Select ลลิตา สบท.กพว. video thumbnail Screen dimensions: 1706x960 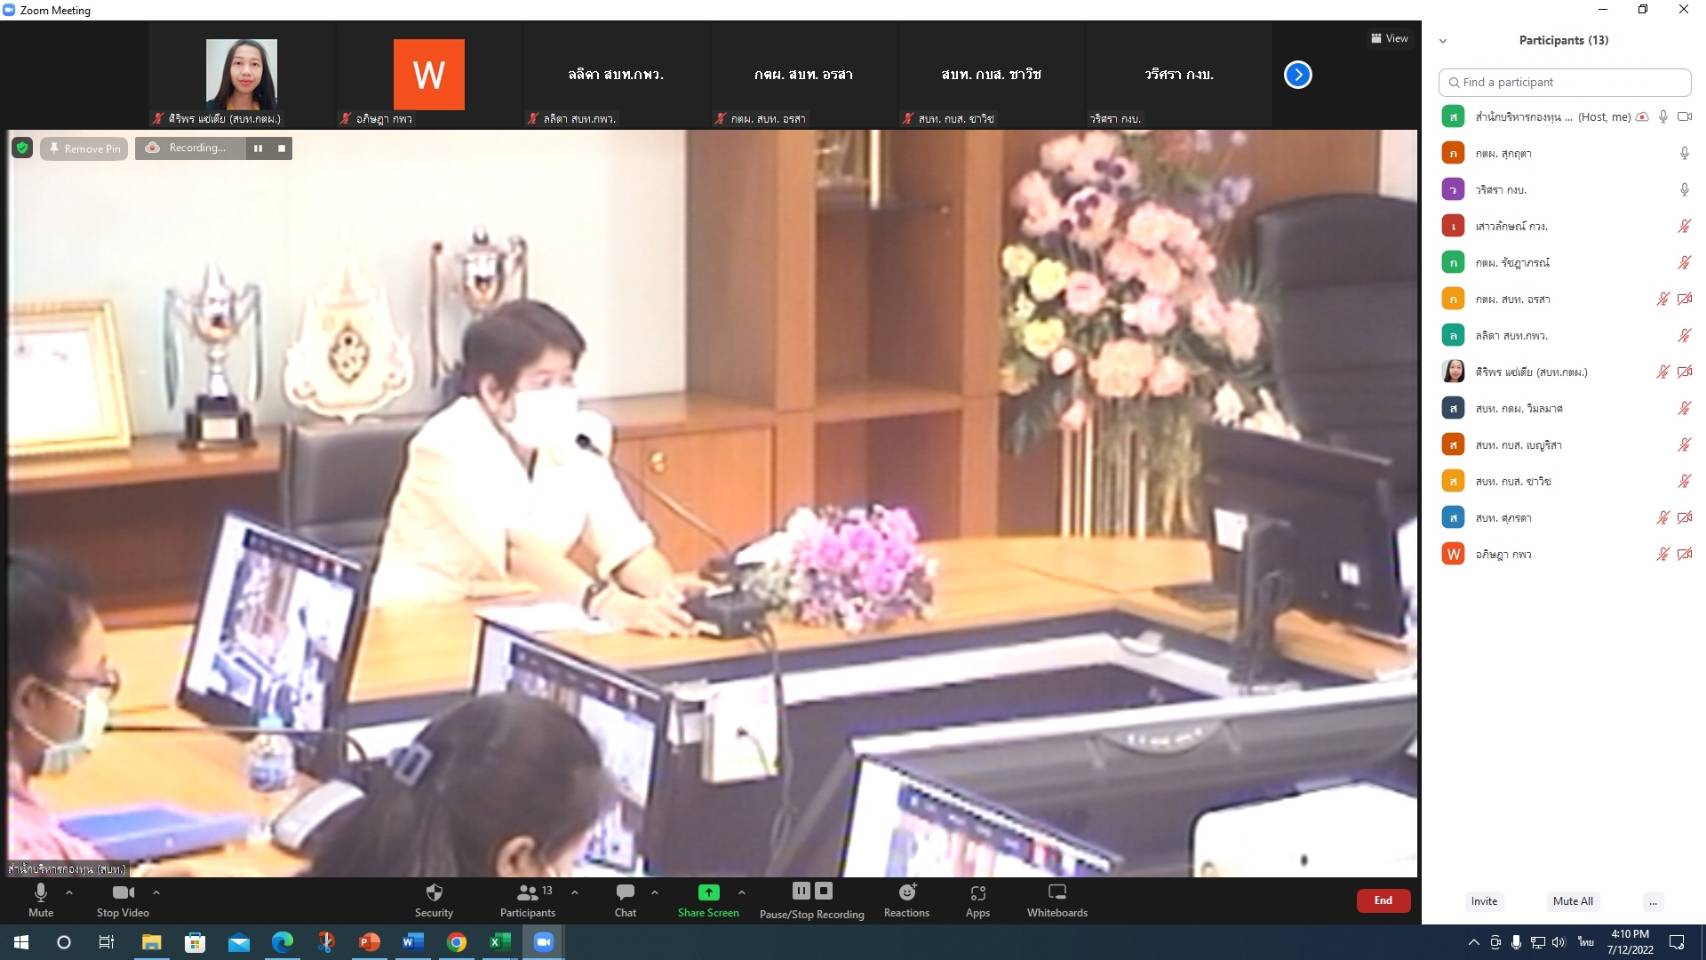pyautogui.click(x=616, y=77)
